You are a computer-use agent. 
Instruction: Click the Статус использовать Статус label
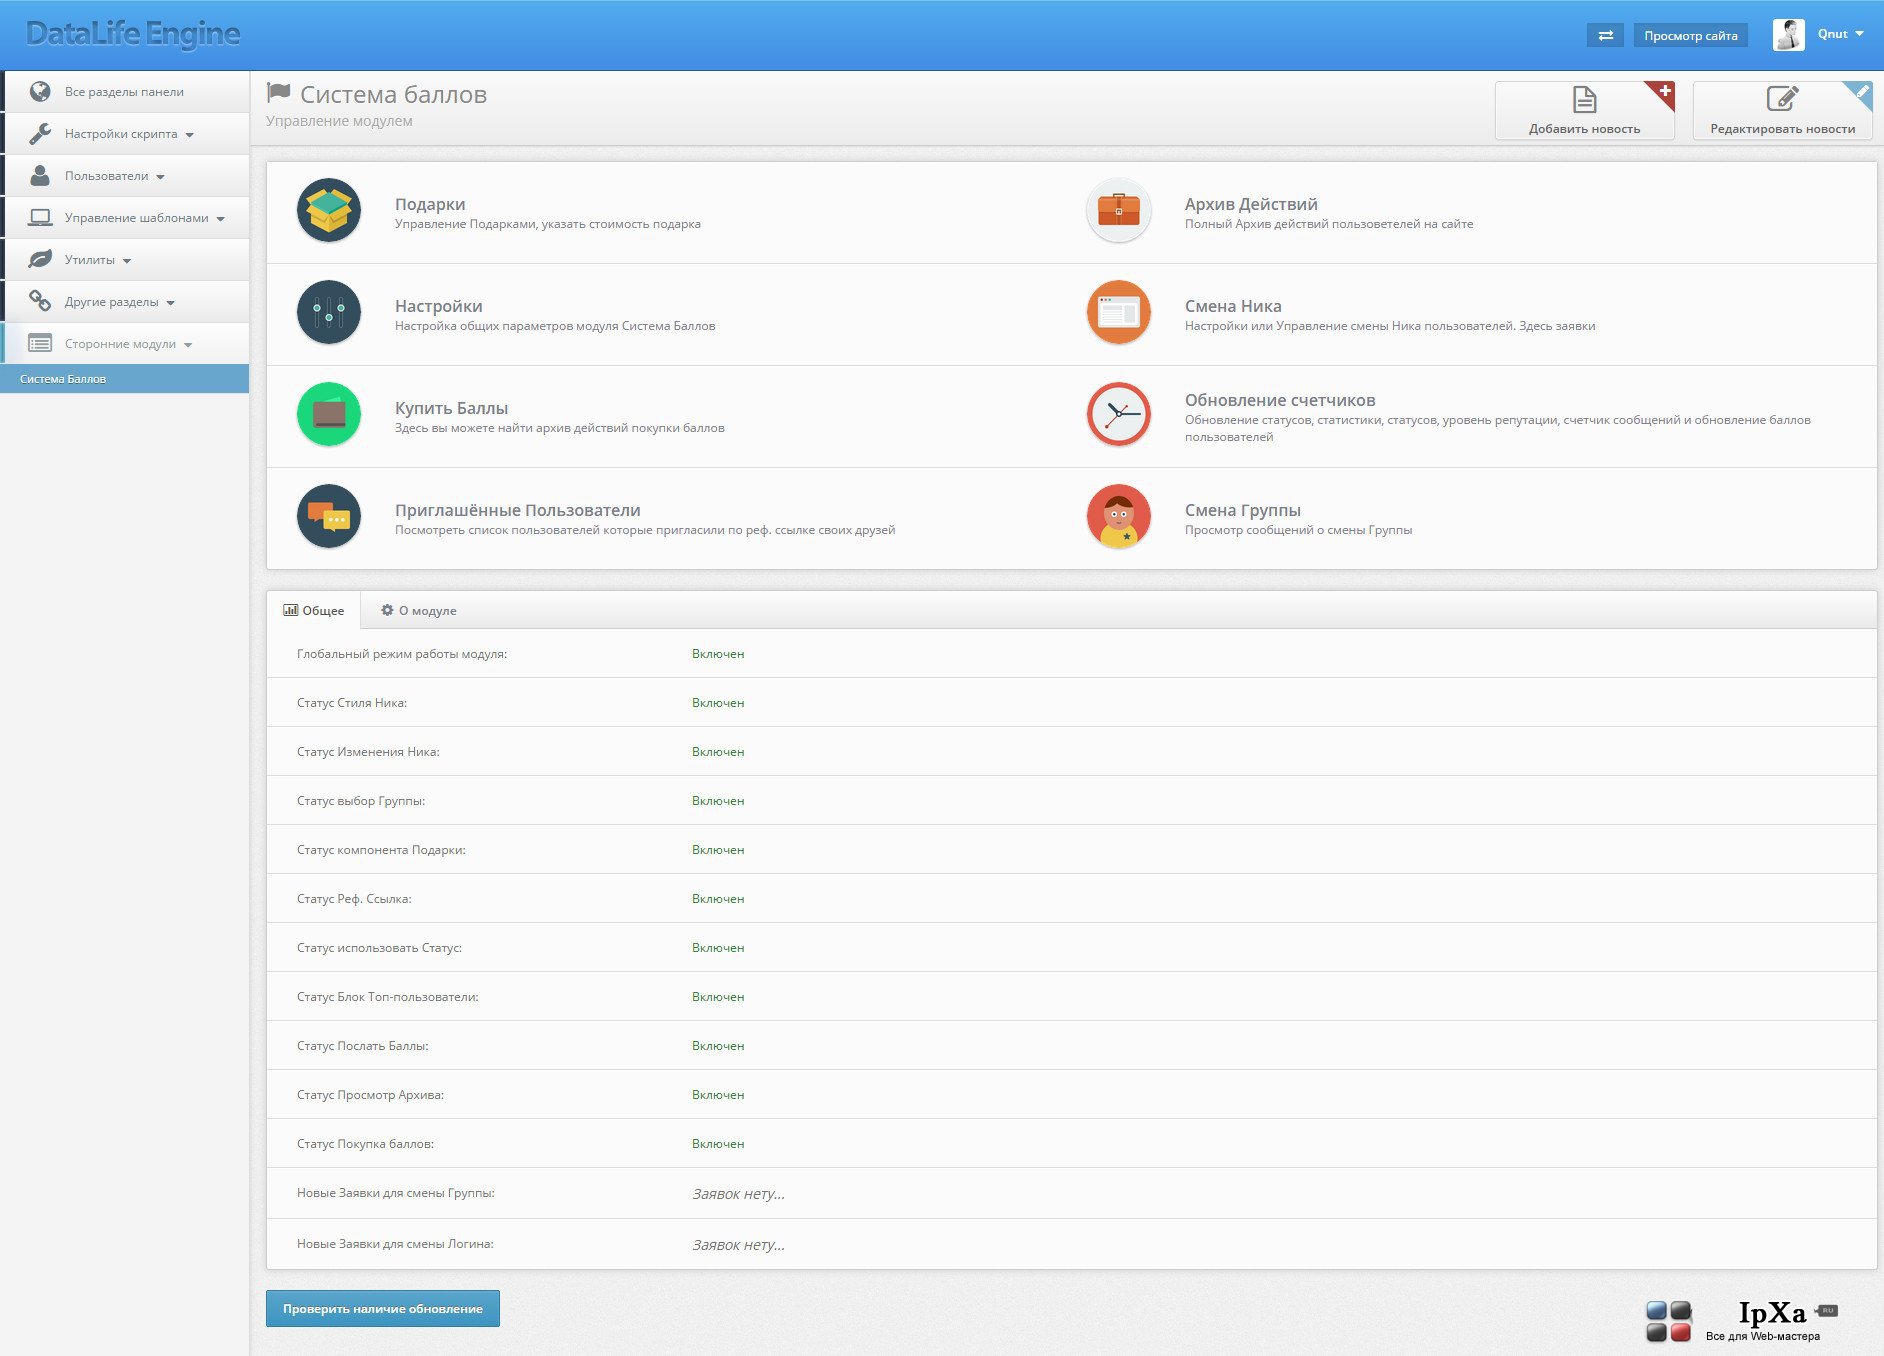379,948
